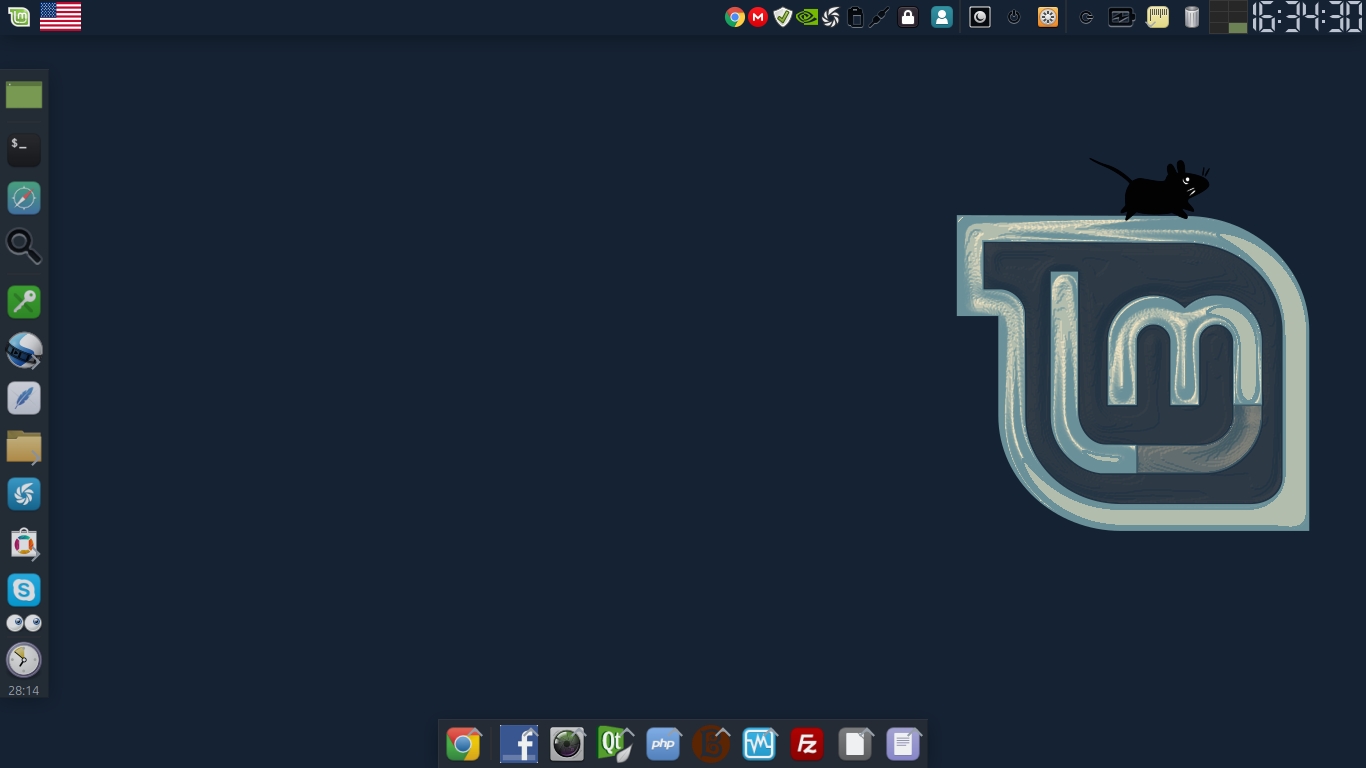Image resolution: width=1366 pixels, height=768 pixels.
Task: Click the yellow notes applet icon
Action: 1158,17
